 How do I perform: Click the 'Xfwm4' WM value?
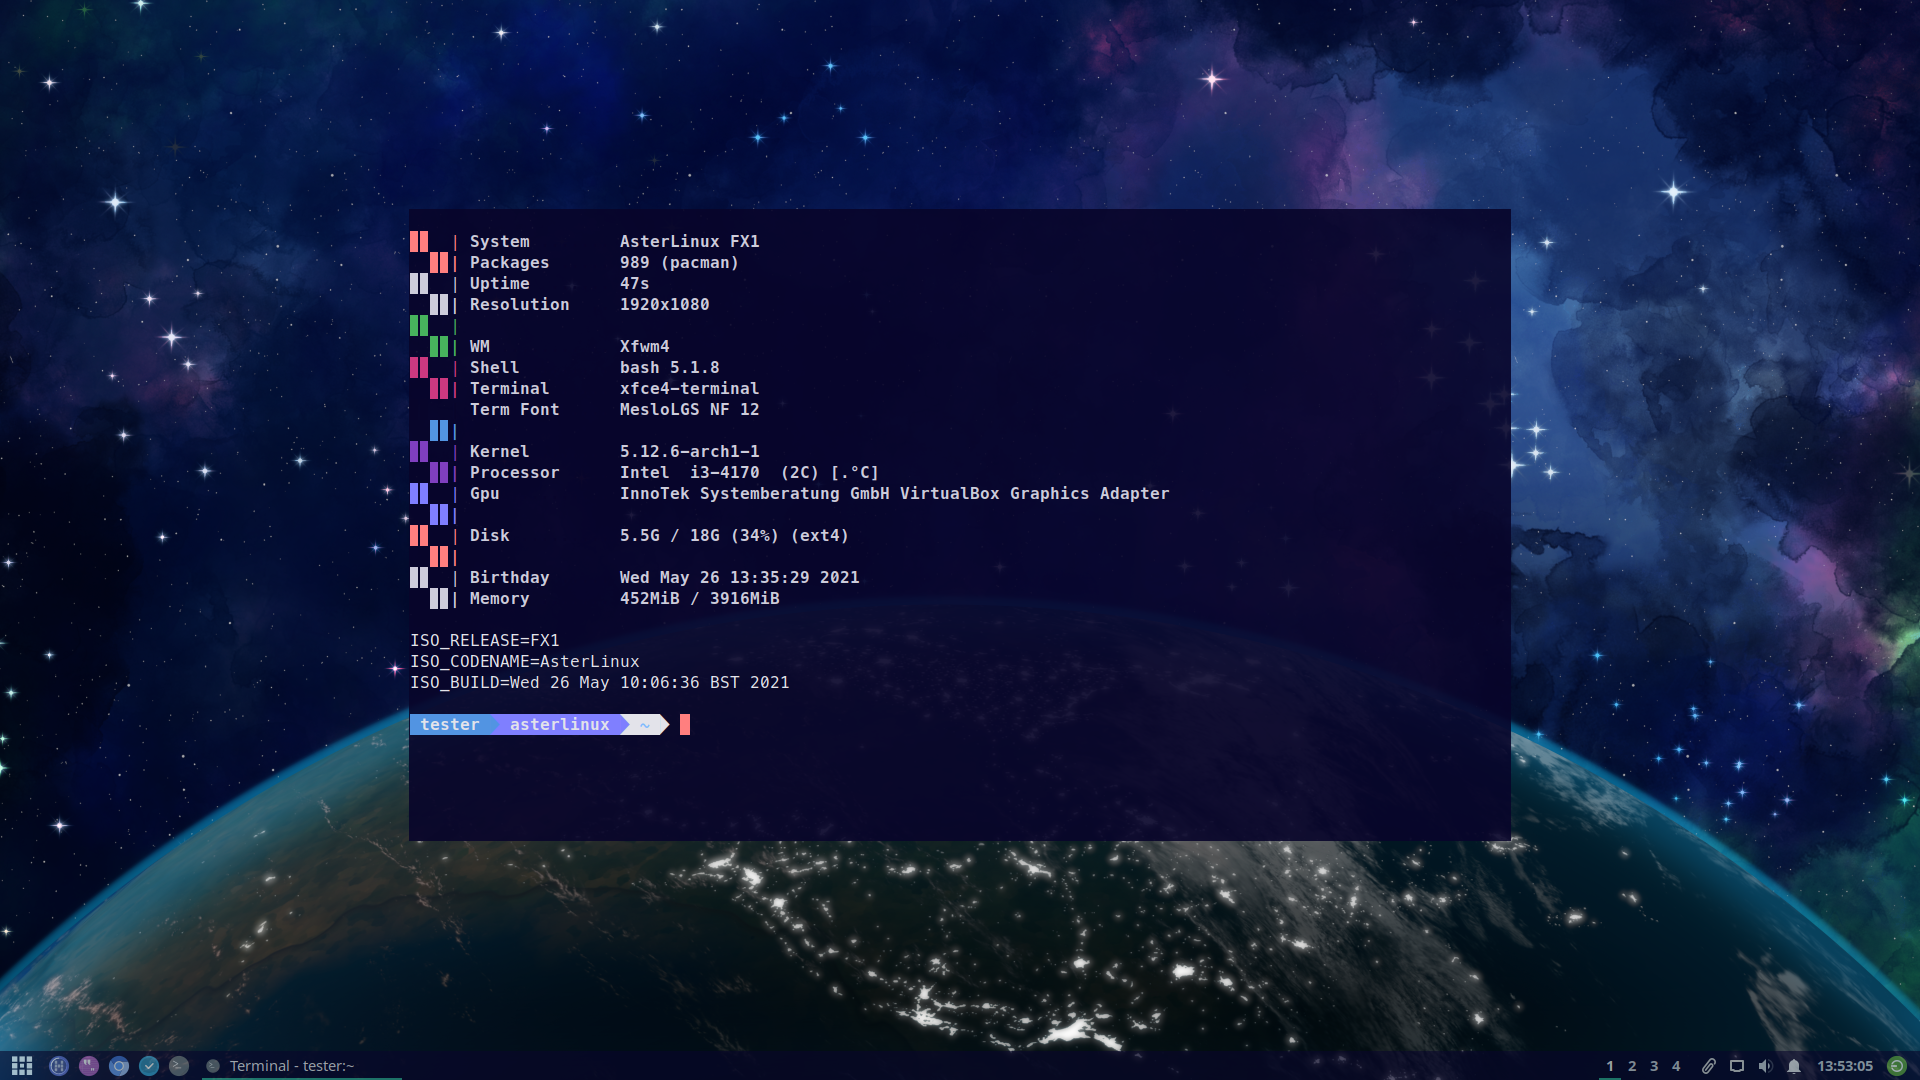[x=645, y=346]
